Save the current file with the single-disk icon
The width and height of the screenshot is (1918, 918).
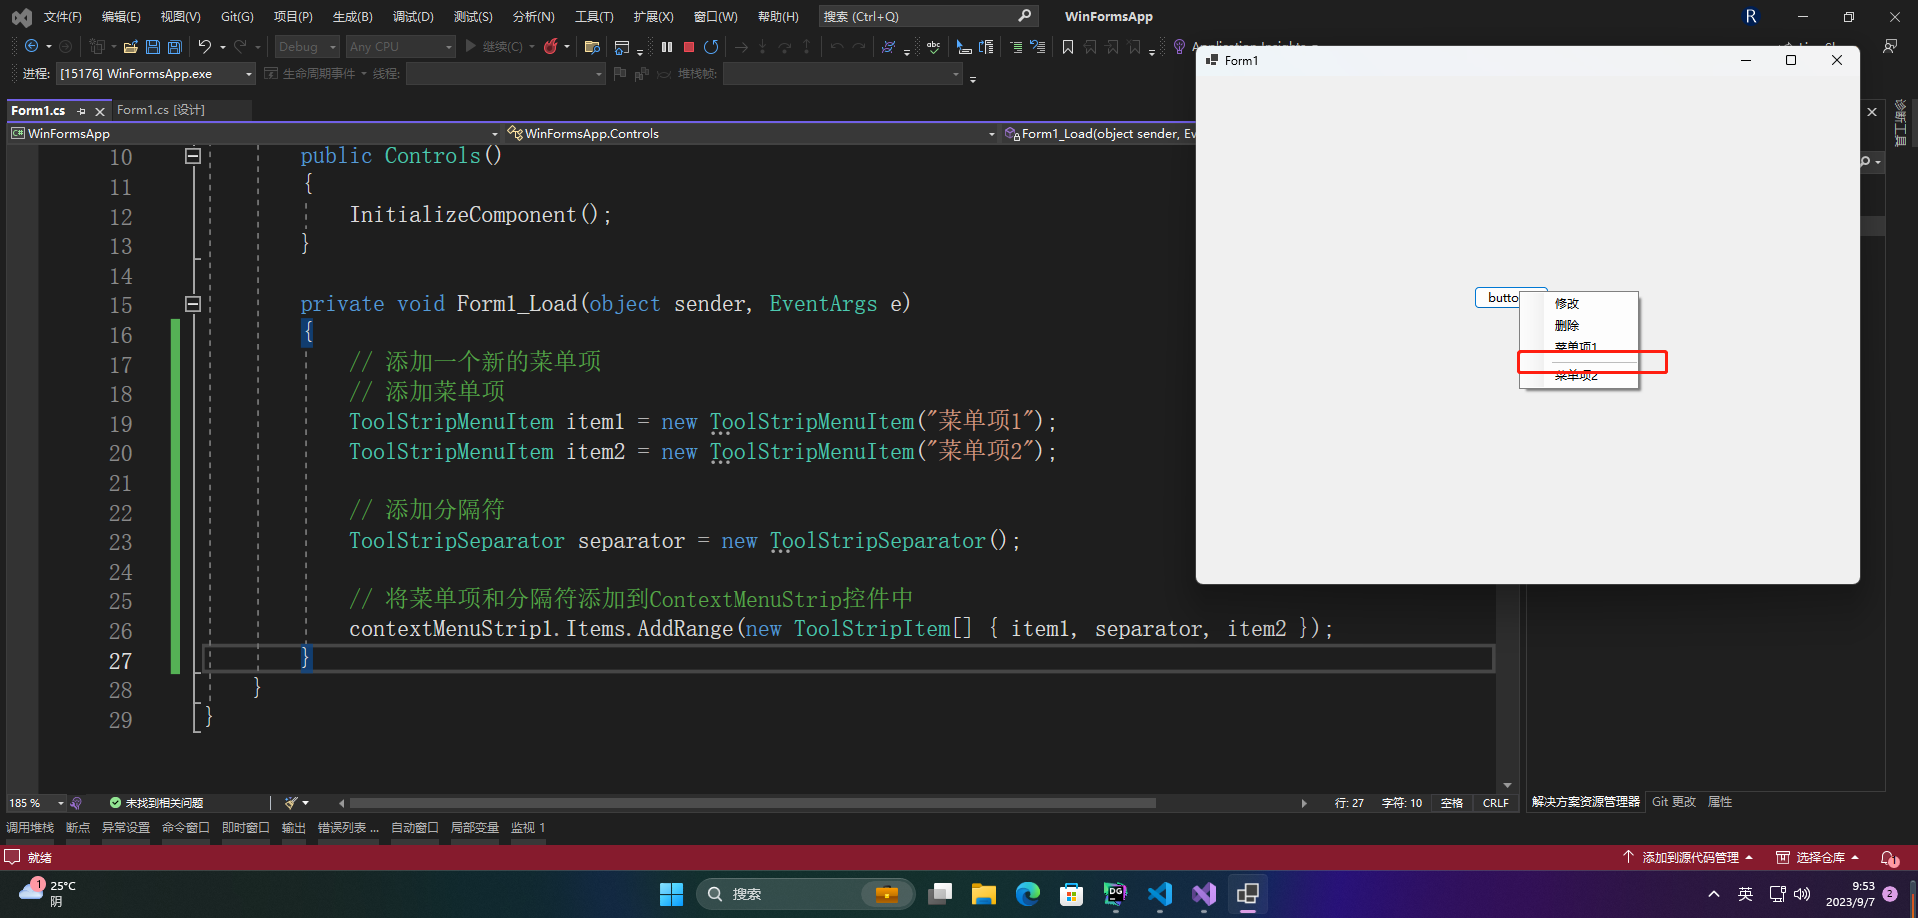tap(153, 46)
